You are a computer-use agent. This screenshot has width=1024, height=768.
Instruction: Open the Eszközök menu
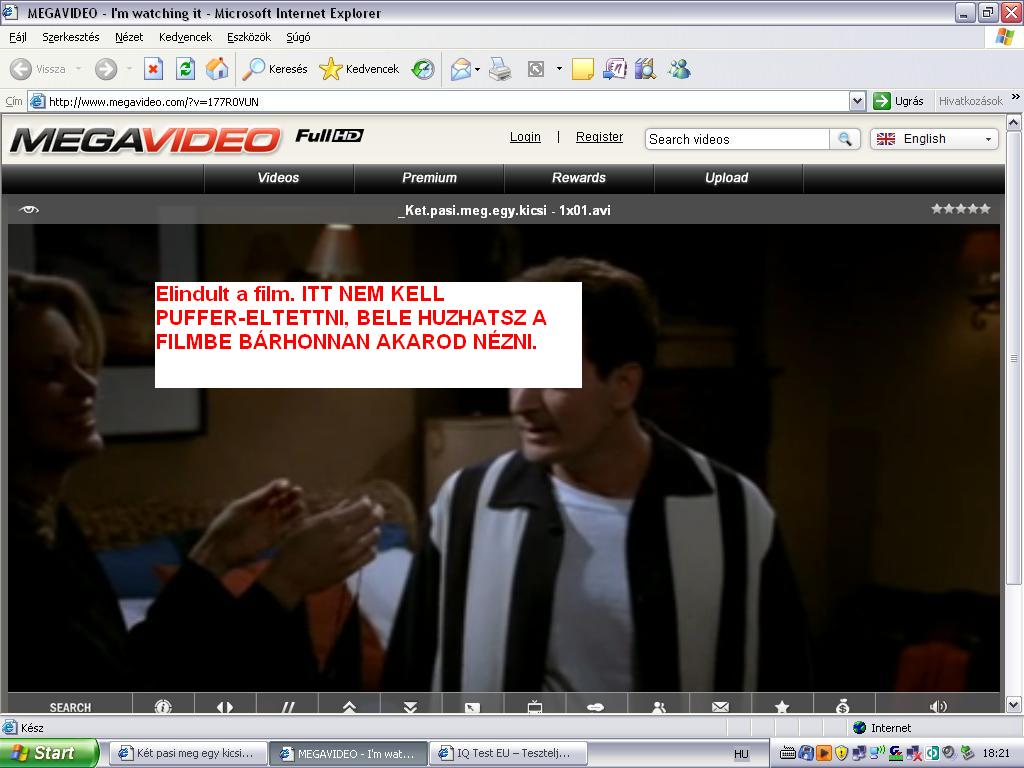[x=249, y=37]
